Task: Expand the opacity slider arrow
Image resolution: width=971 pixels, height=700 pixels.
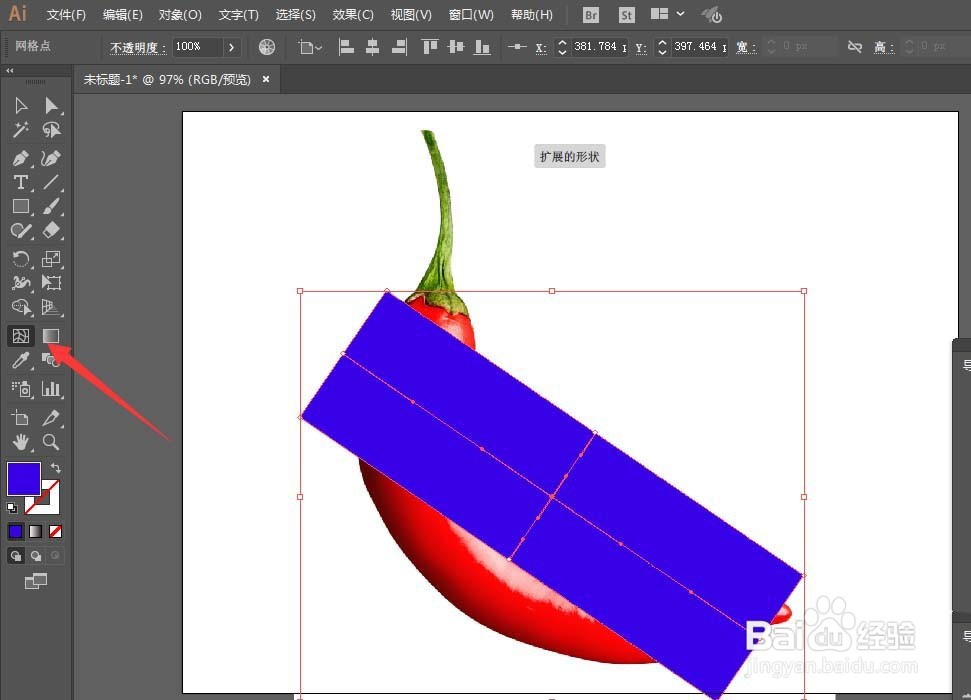Action: tap(232, 47)
